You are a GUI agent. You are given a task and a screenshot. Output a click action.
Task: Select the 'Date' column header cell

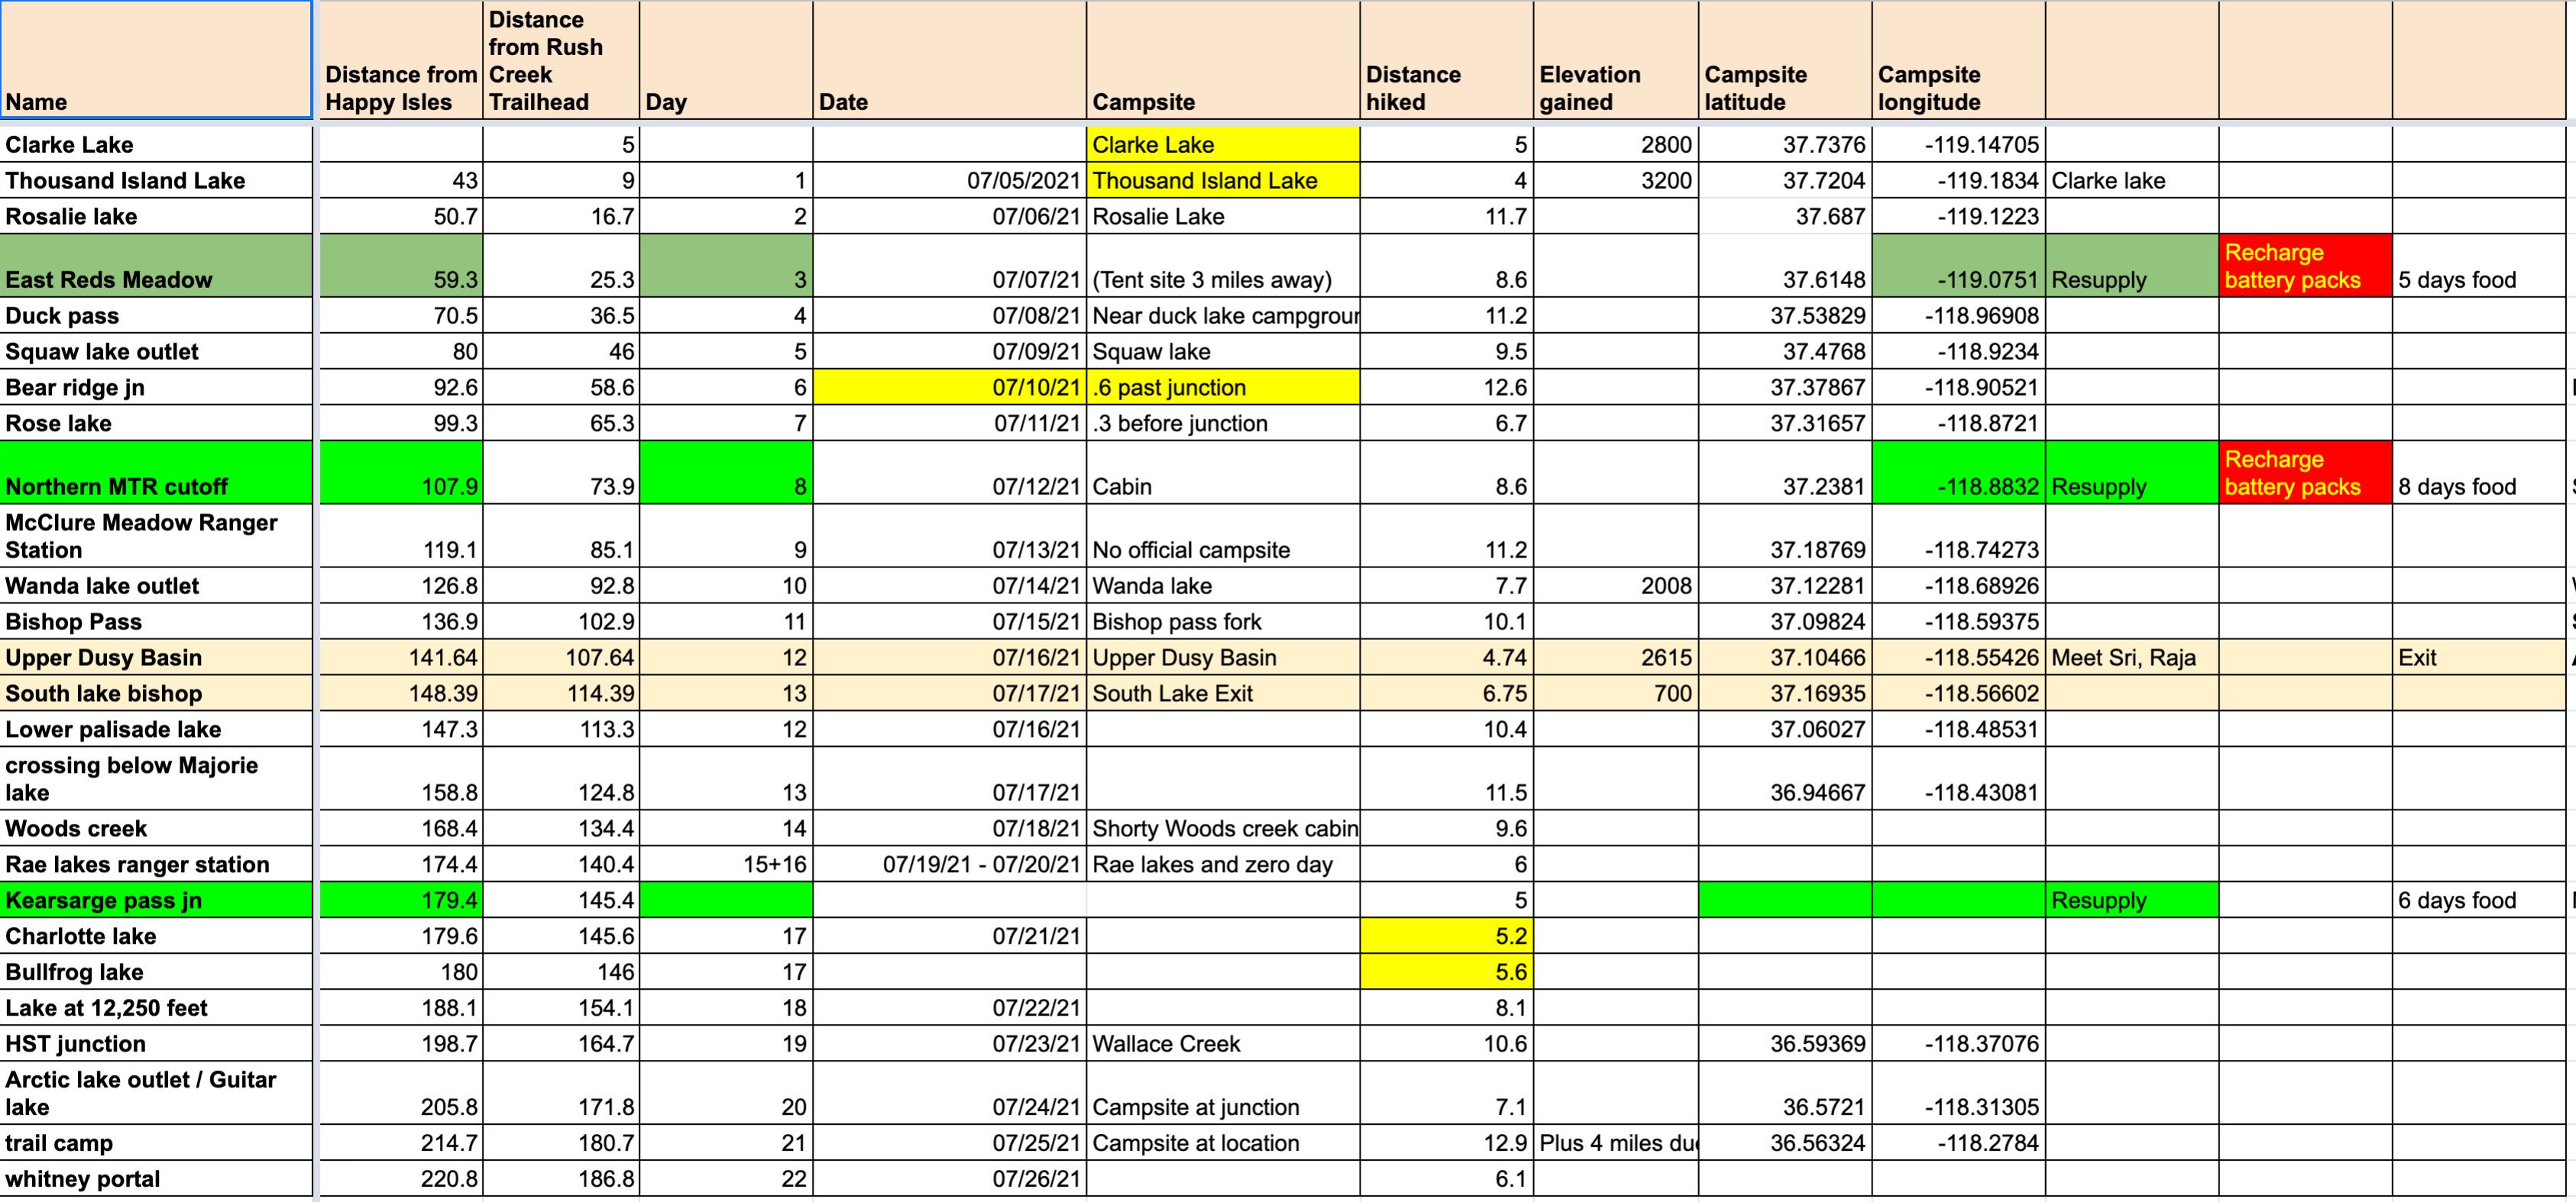(949, 60)
